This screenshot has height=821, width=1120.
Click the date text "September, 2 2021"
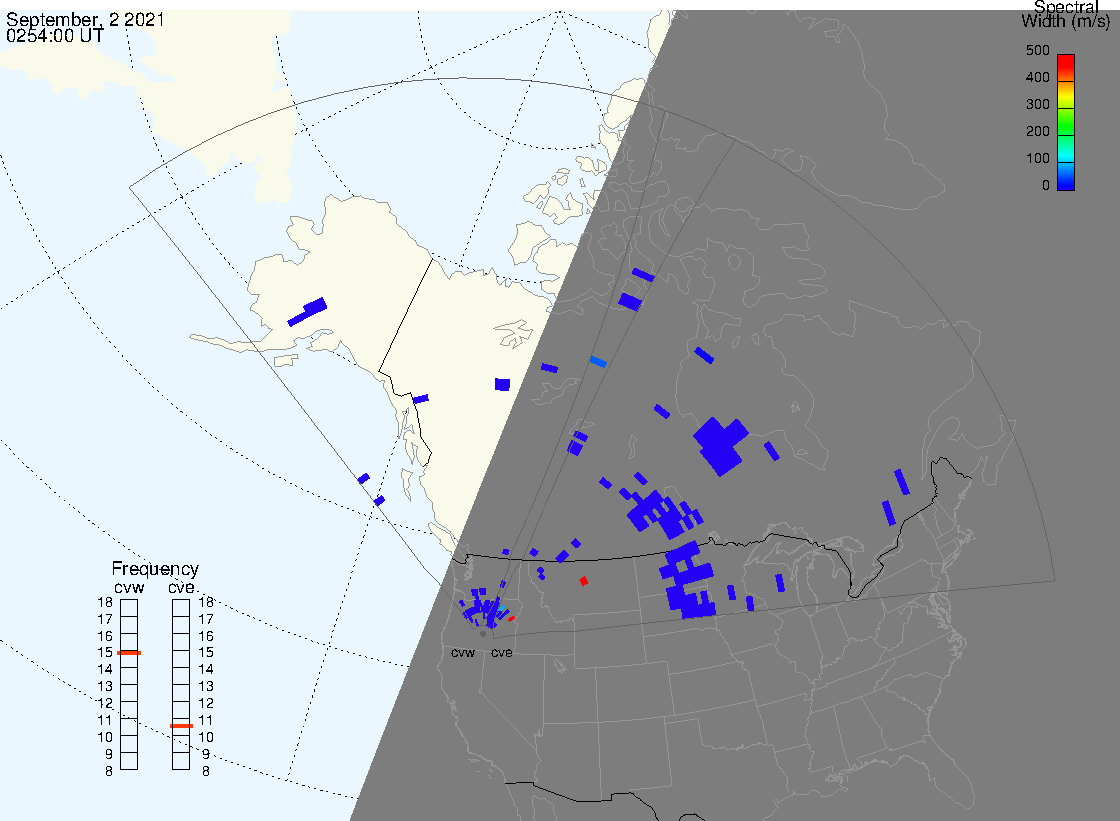[85, 19]
